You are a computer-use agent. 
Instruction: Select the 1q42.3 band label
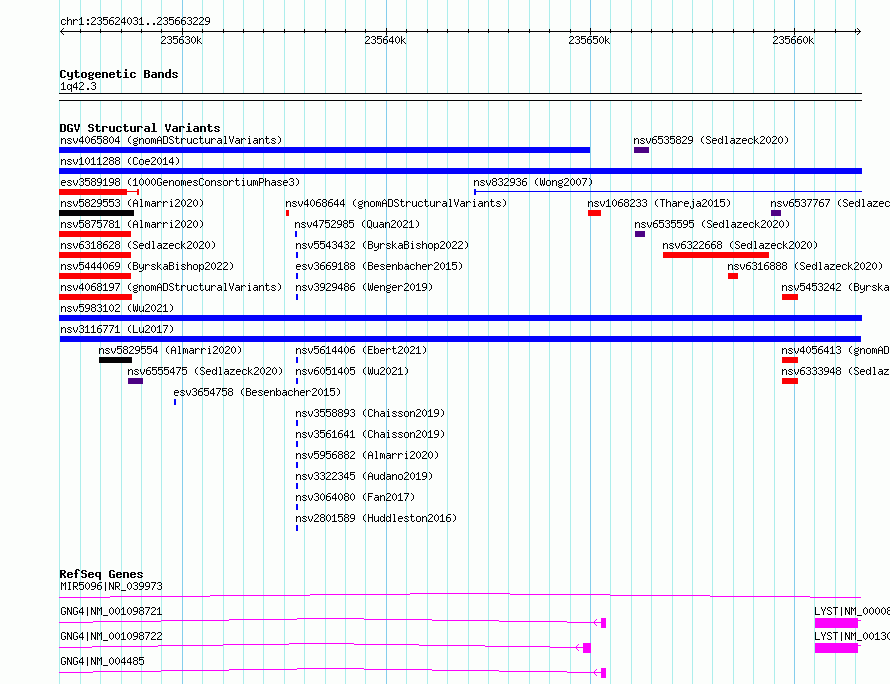click(78, 86)
